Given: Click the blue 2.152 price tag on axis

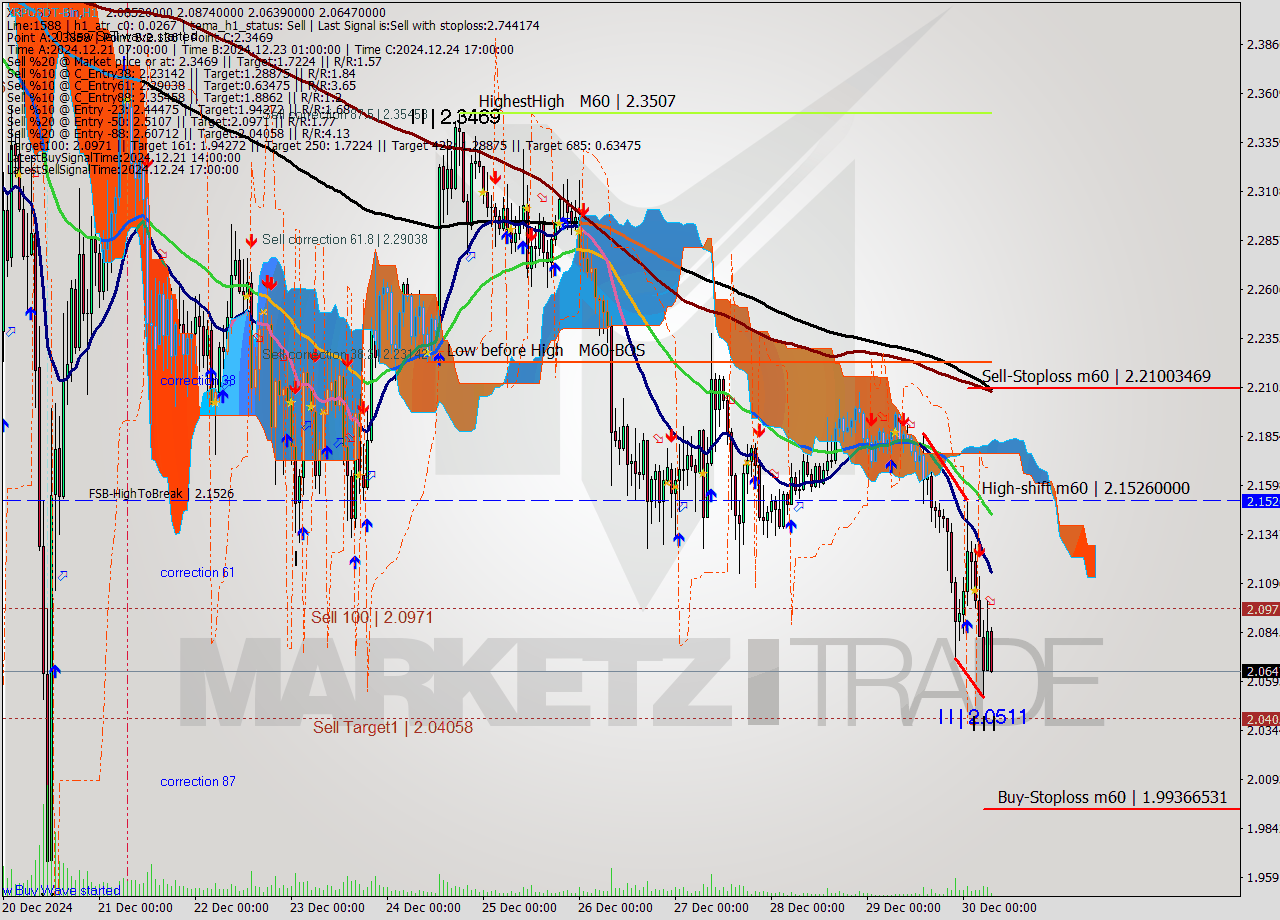Looking at the screenshot, I should point(1260,500).
